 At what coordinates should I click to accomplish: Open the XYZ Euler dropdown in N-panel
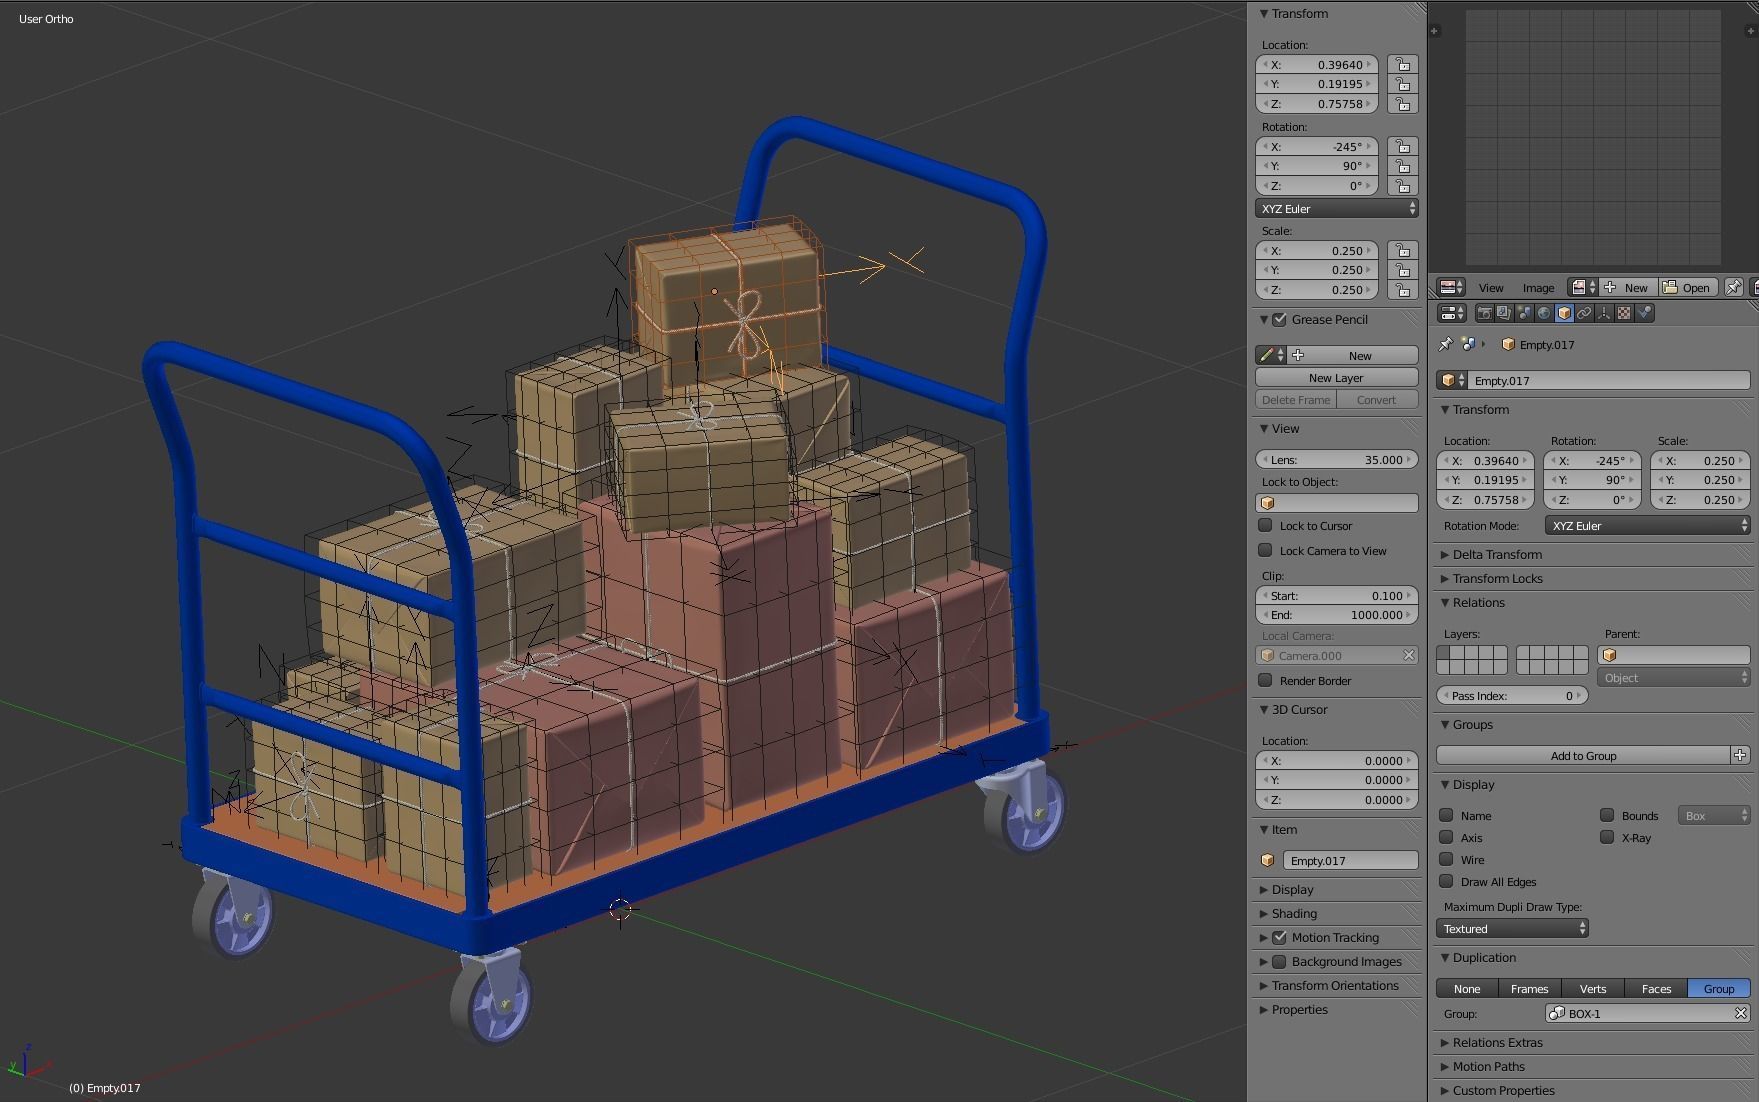coord(1337,209)
